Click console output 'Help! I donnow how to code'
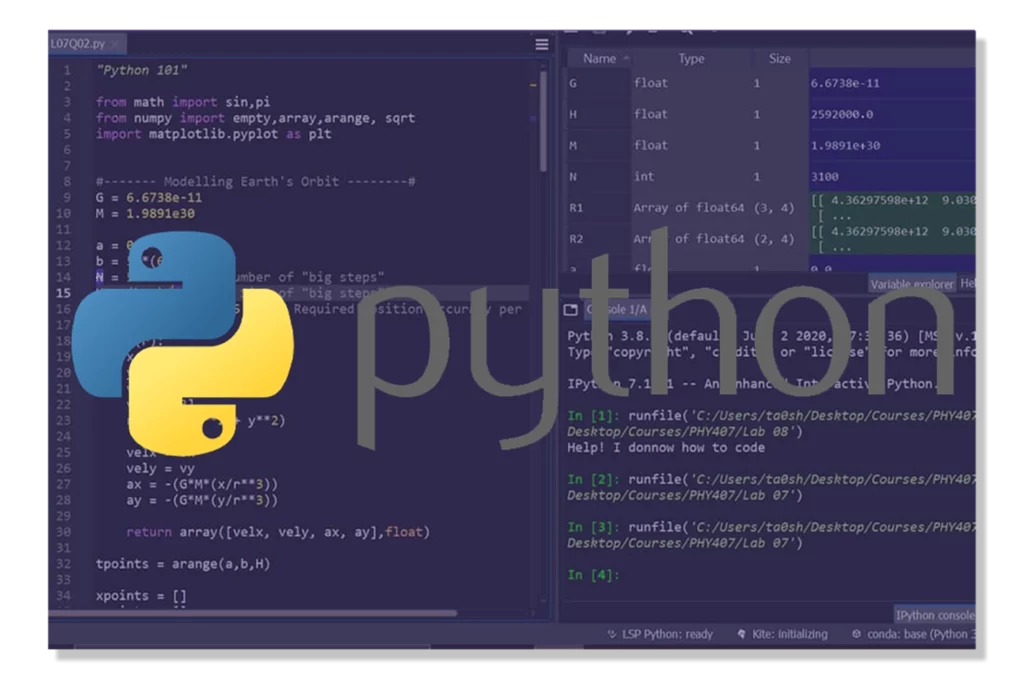The height and width of the screenshot is (680, 1024). 665,448
